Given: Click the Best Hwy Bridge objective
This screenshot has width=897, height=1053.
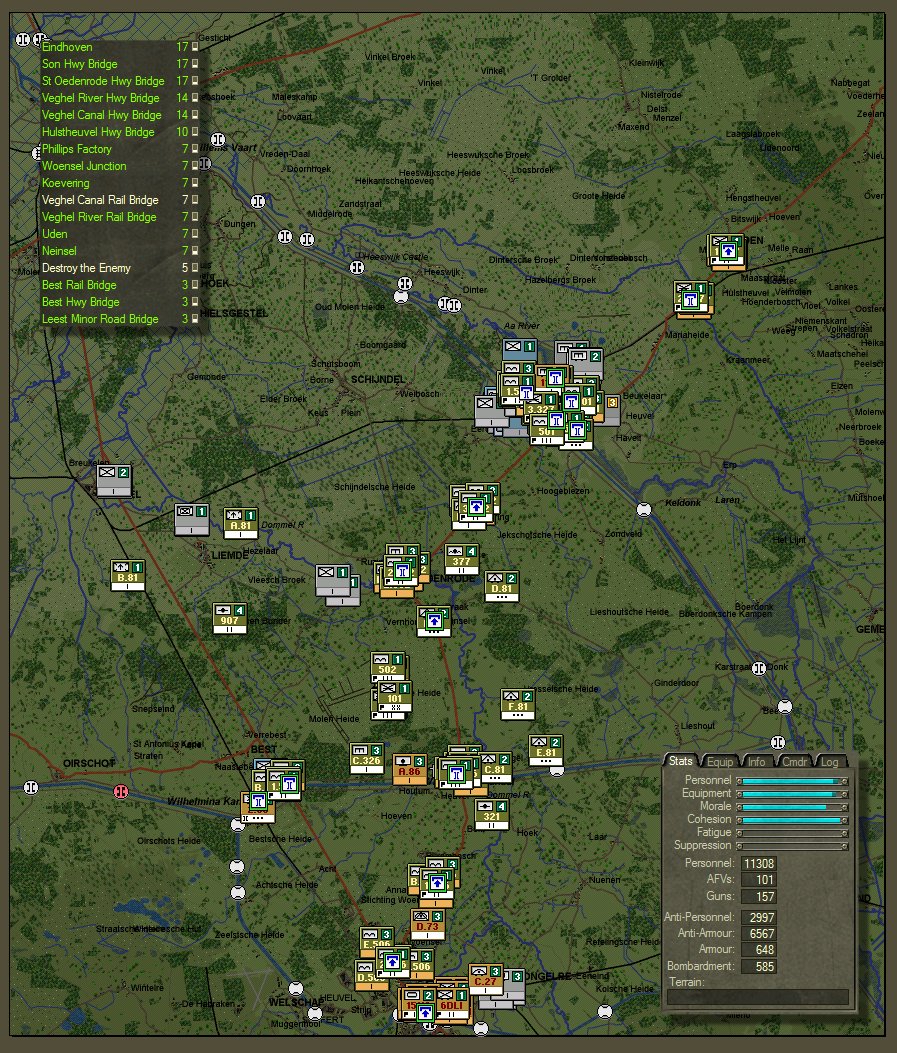Looking at the screenshot, I should click(x=81, y=302).
